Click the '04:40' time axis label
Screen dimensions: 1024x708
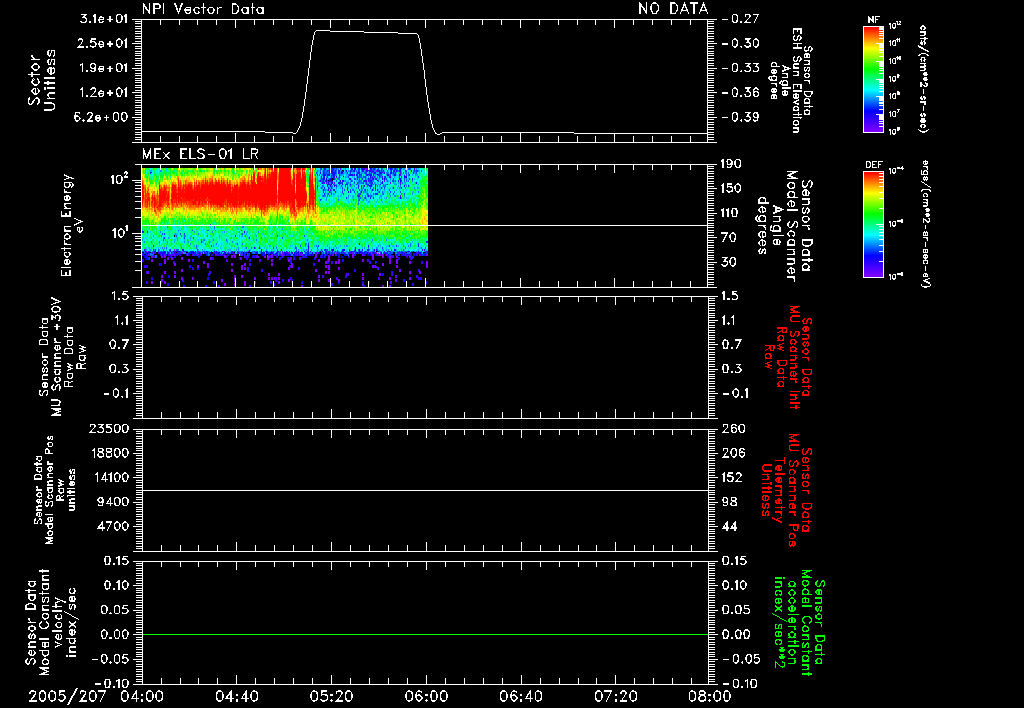236,696
